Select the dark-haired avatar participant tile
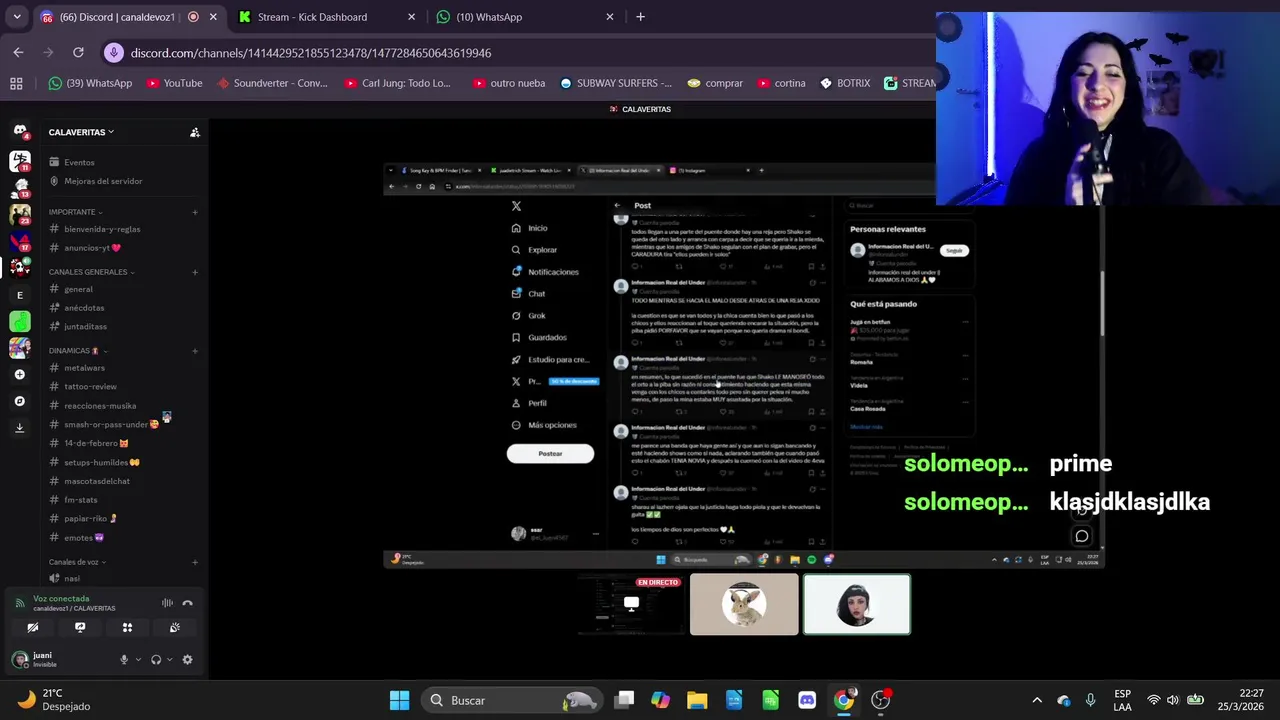 (857, 604)
